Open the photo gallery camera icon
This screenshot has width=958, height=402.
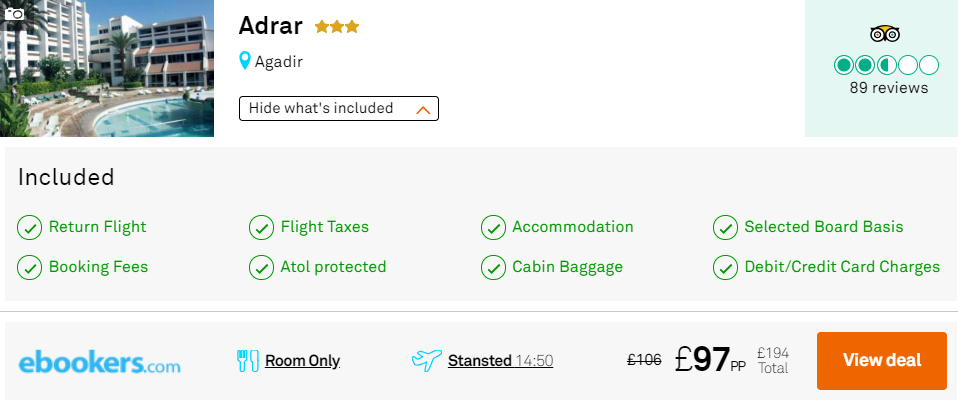(14, 13)
